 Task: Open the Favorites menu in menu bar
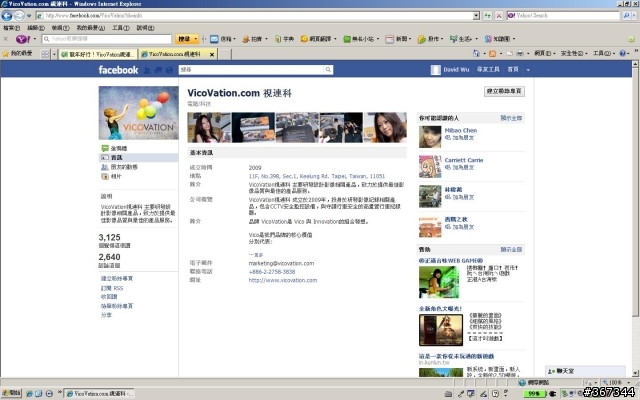91,28
